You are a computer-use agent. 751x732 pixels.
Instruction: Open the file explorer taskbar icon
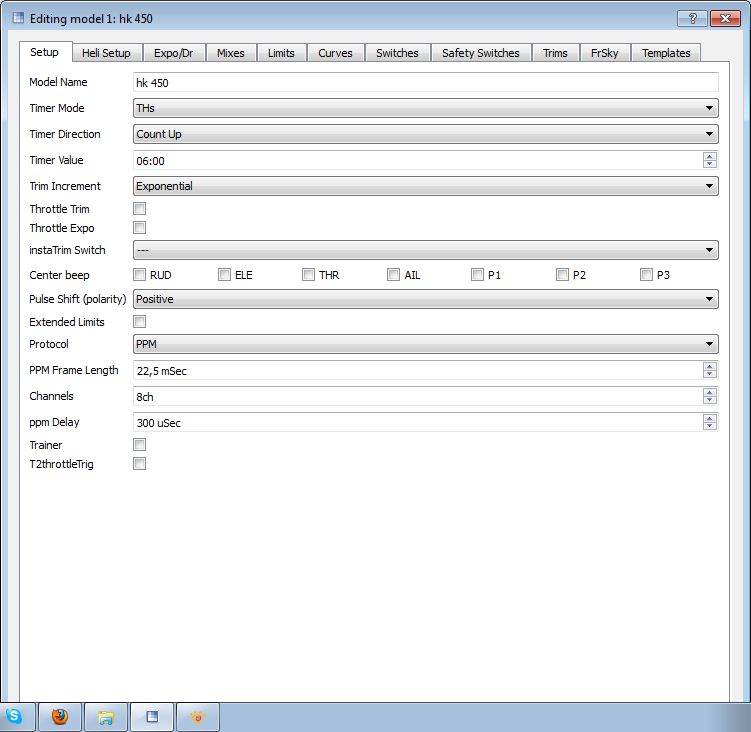pyautogui.click(x=106, y=716)
